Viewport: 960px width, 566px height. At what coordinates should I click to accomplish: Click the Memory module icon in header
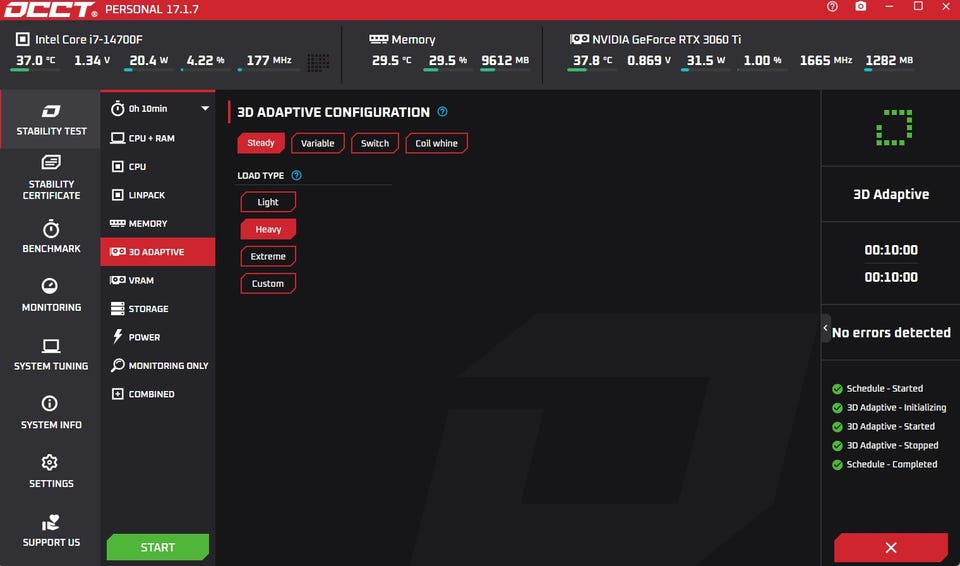click(x=378, y=39)
